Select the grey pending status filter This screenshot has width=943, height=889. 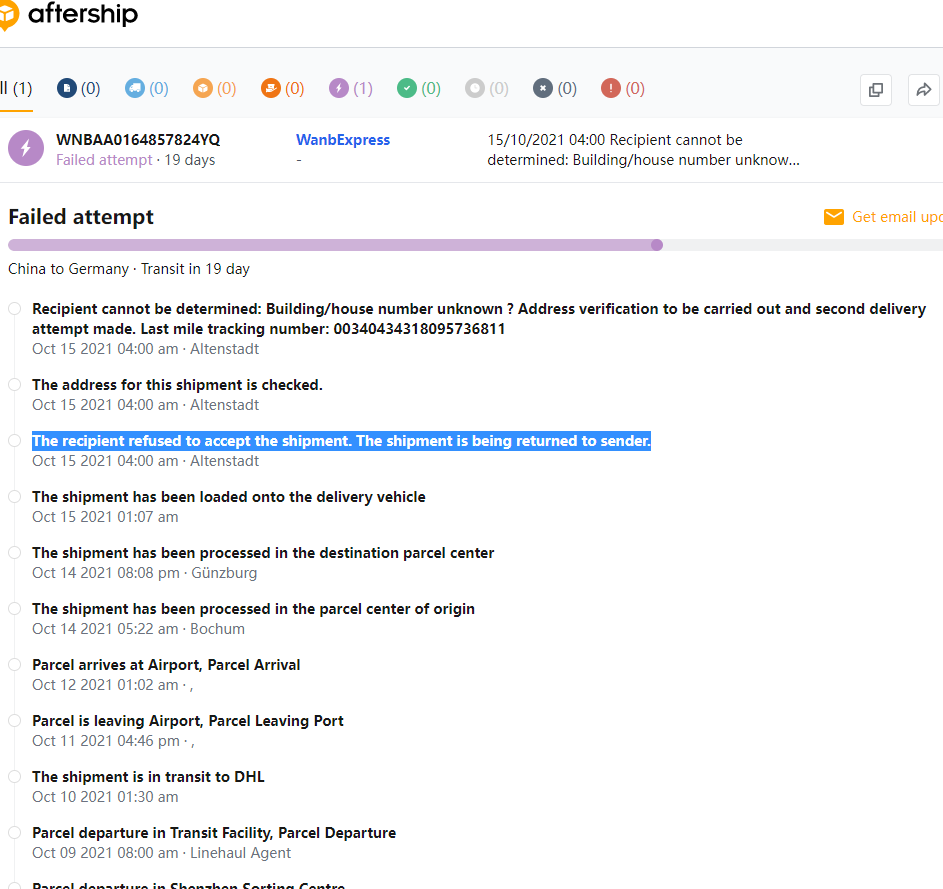pyautogui.click(x=486, y=88)
